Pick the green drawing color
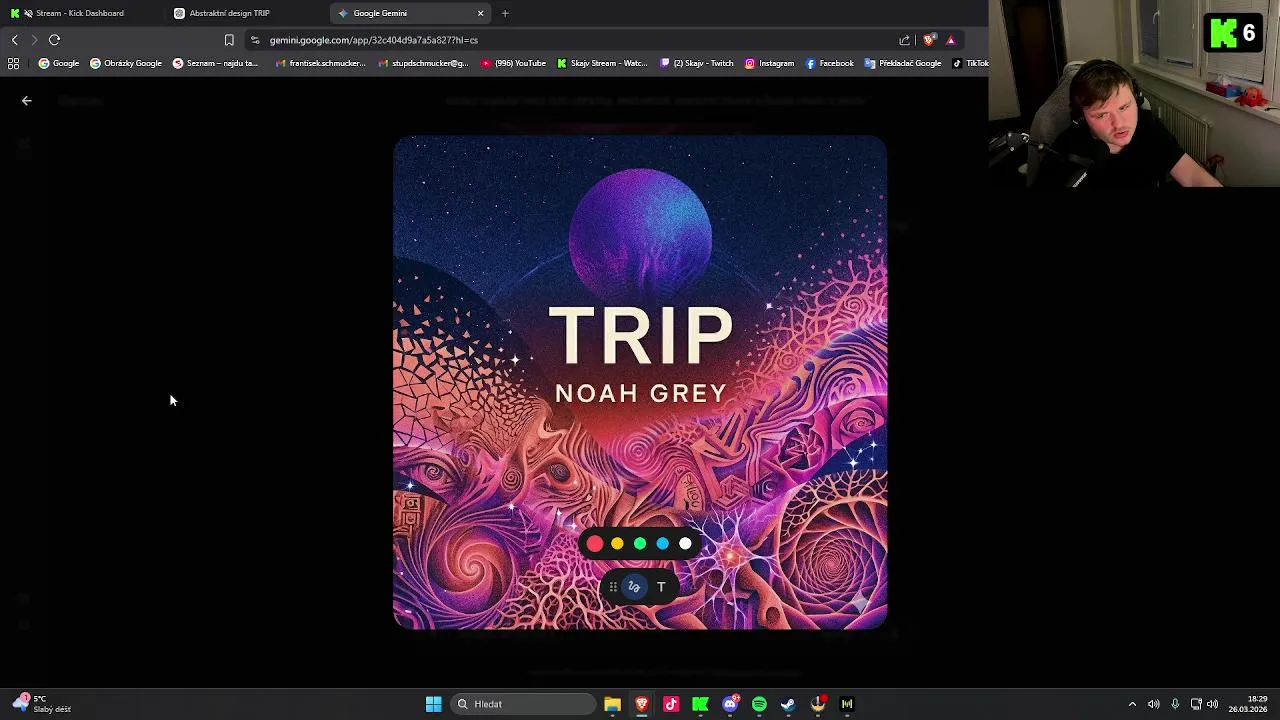This screenshot has height=720, width=1280. (x=640, y=544)
